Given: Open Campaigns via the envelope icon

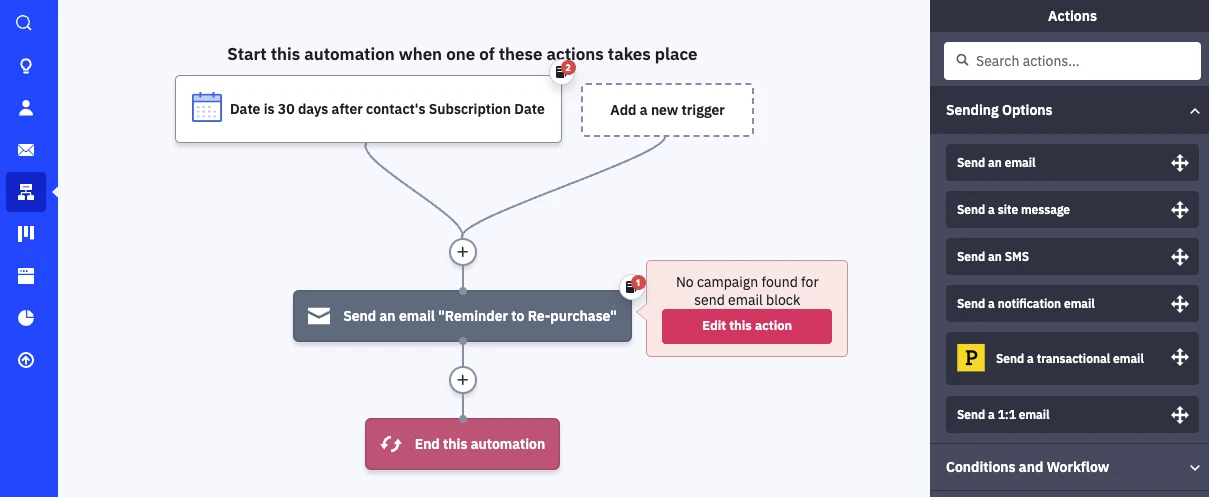Looking at the screenshot, I should pyautogui.click(x=25, y=150).
